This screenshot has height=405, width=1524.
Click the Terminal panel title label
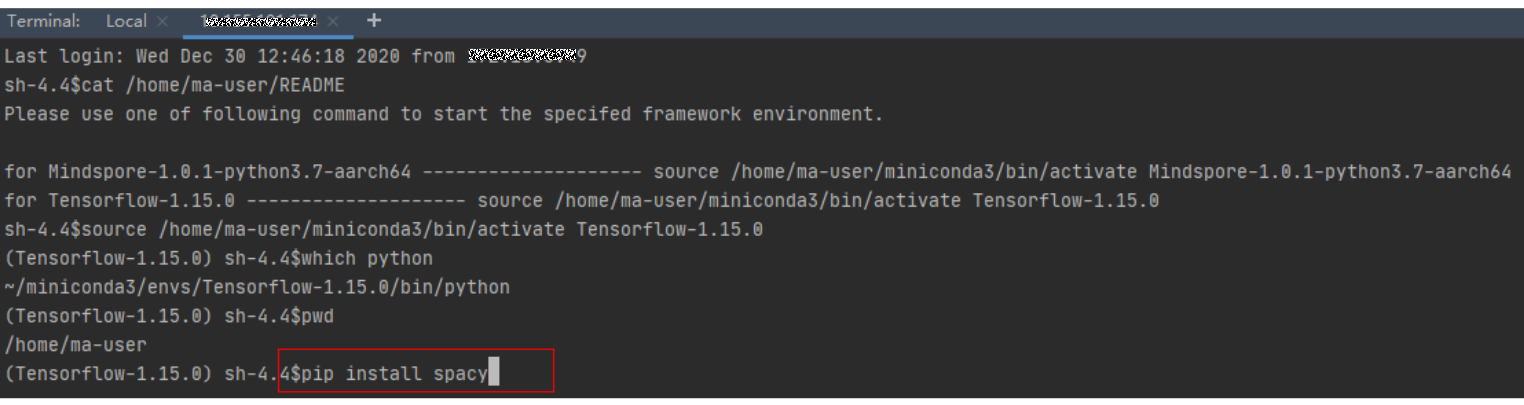[44, 21]
